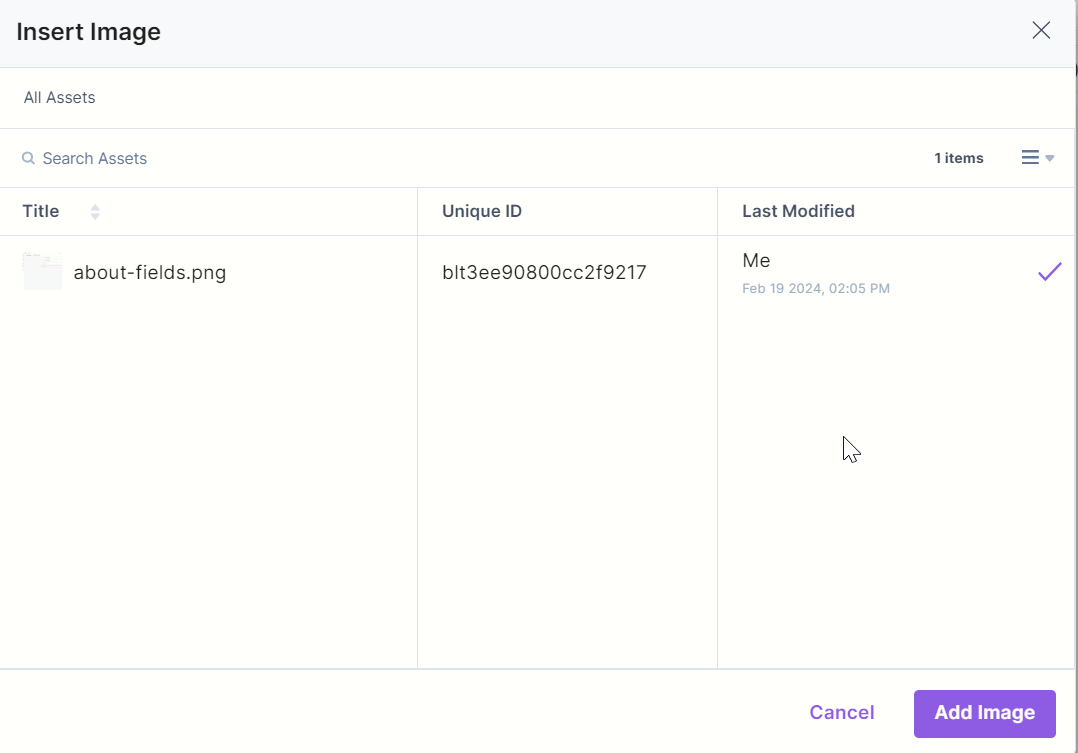The image size is (1078, 753).
Task: Click the Insert Image dialog title
Action: [x=89, y=32]
